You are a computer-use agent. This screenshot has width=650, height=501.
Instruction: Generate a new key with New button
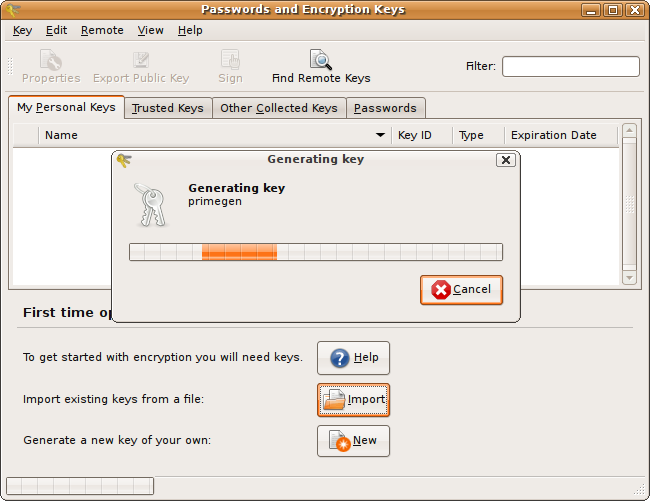click(x=353, y=441)
